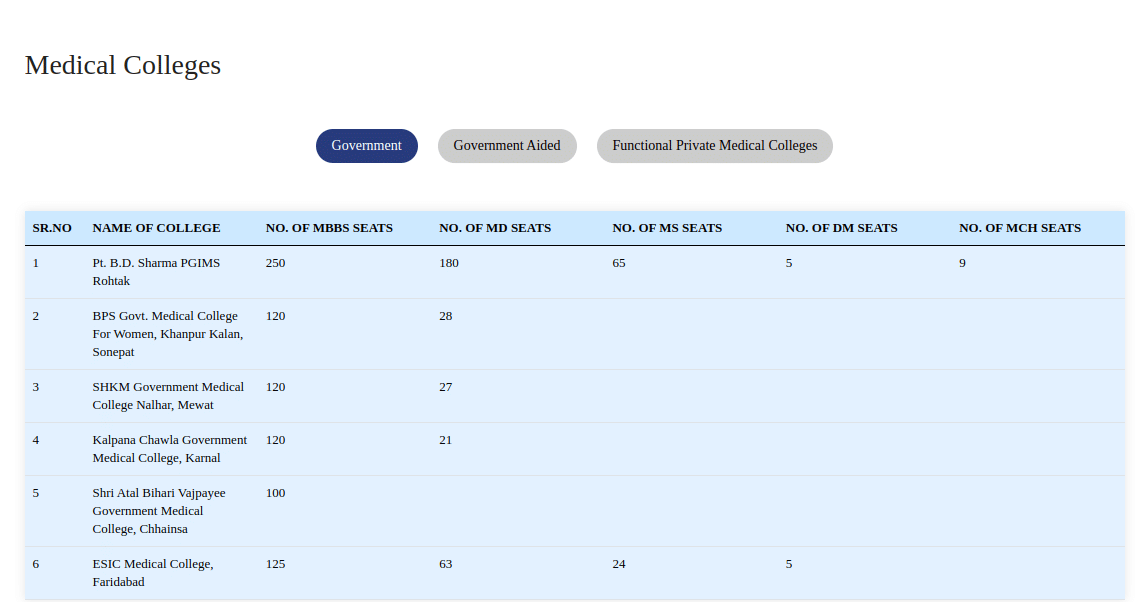Viewport: 1145px width, 602px height.
Task: Click the No. of MD Seats header
Action: [x=494, y=228]
